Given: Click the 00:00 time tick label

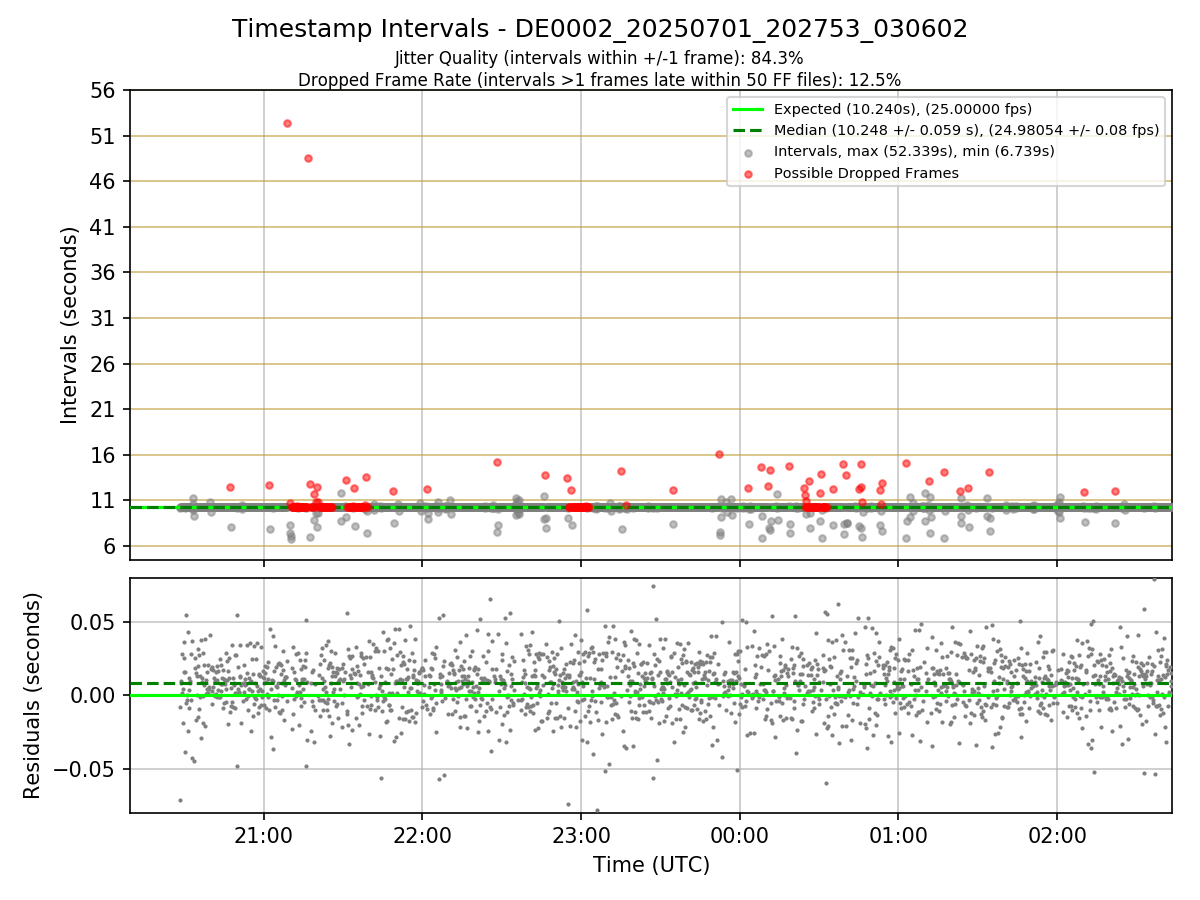Looking at the screenshot, I should [x=739, y=834].
